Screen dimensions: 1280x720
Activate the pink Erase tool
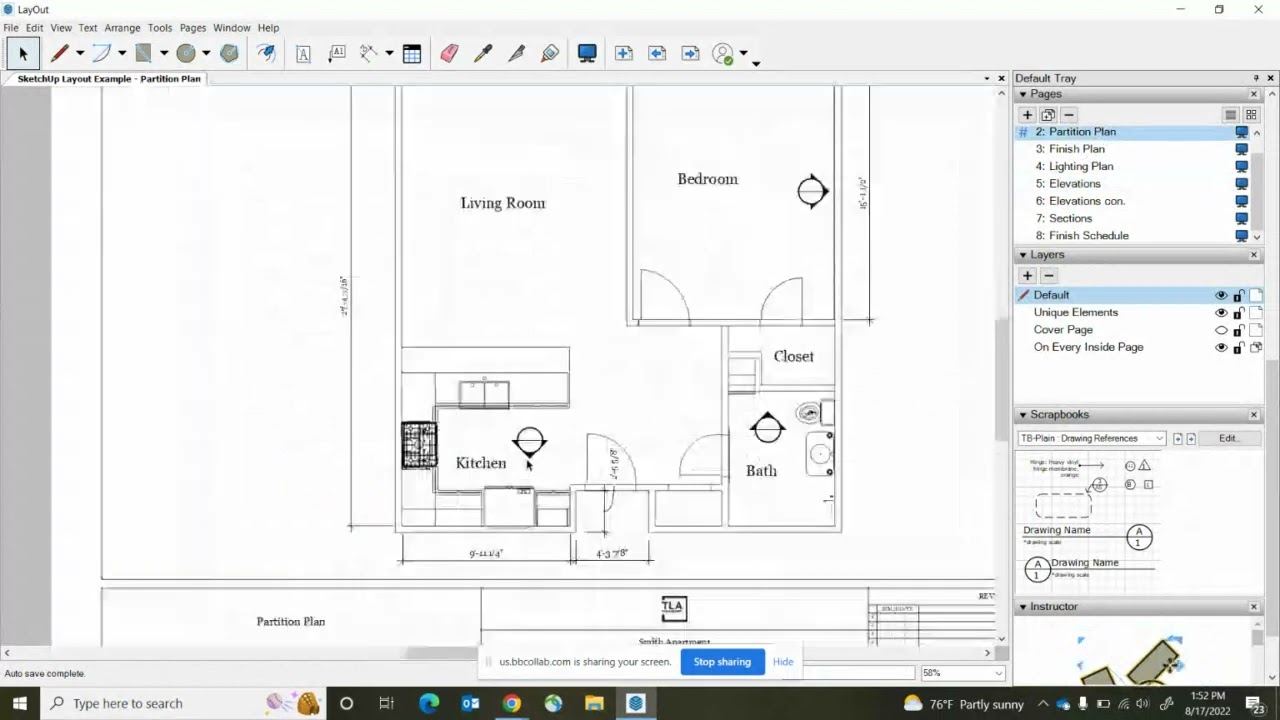coord(449,54)
